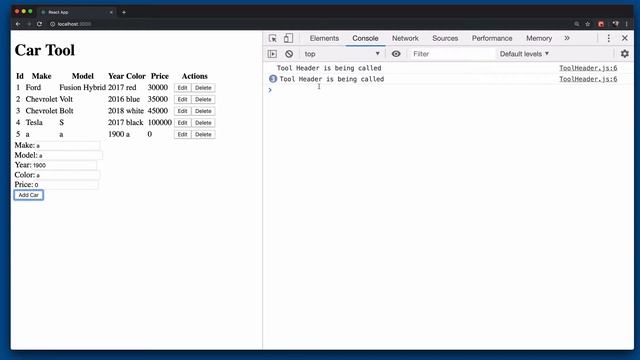Open console settings gear icon
The height and width of the screenshot is (360, 640).
[624, 54]
